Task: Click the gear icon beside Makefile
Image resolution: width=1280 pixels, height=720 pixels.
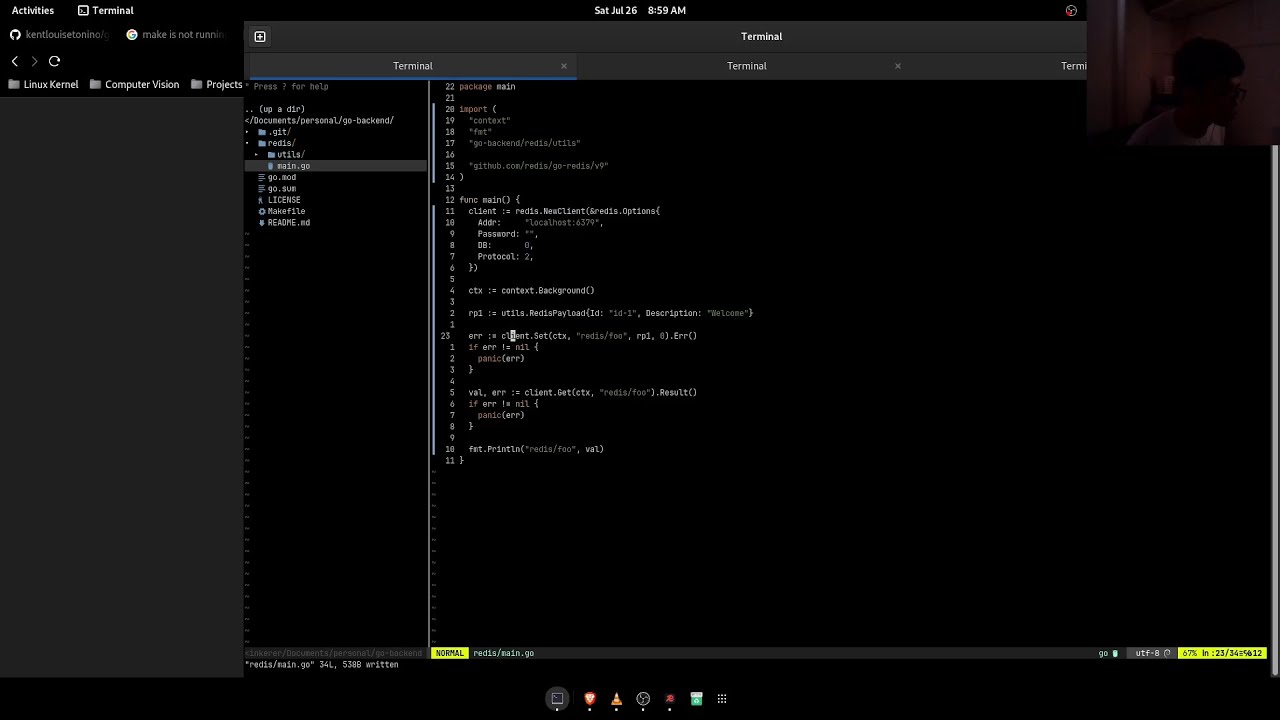Action: pos(262,211)
